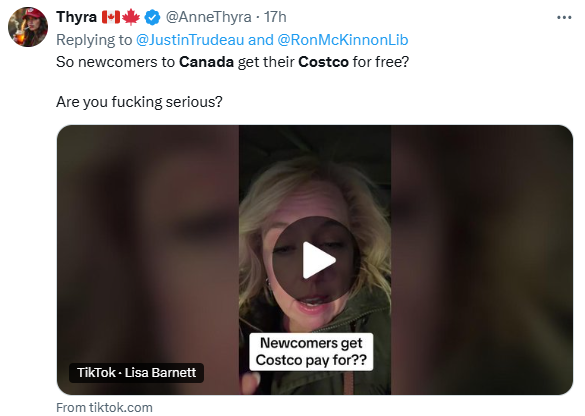Click the "Replying to" text
585x416 pixels.
[94, 40]
